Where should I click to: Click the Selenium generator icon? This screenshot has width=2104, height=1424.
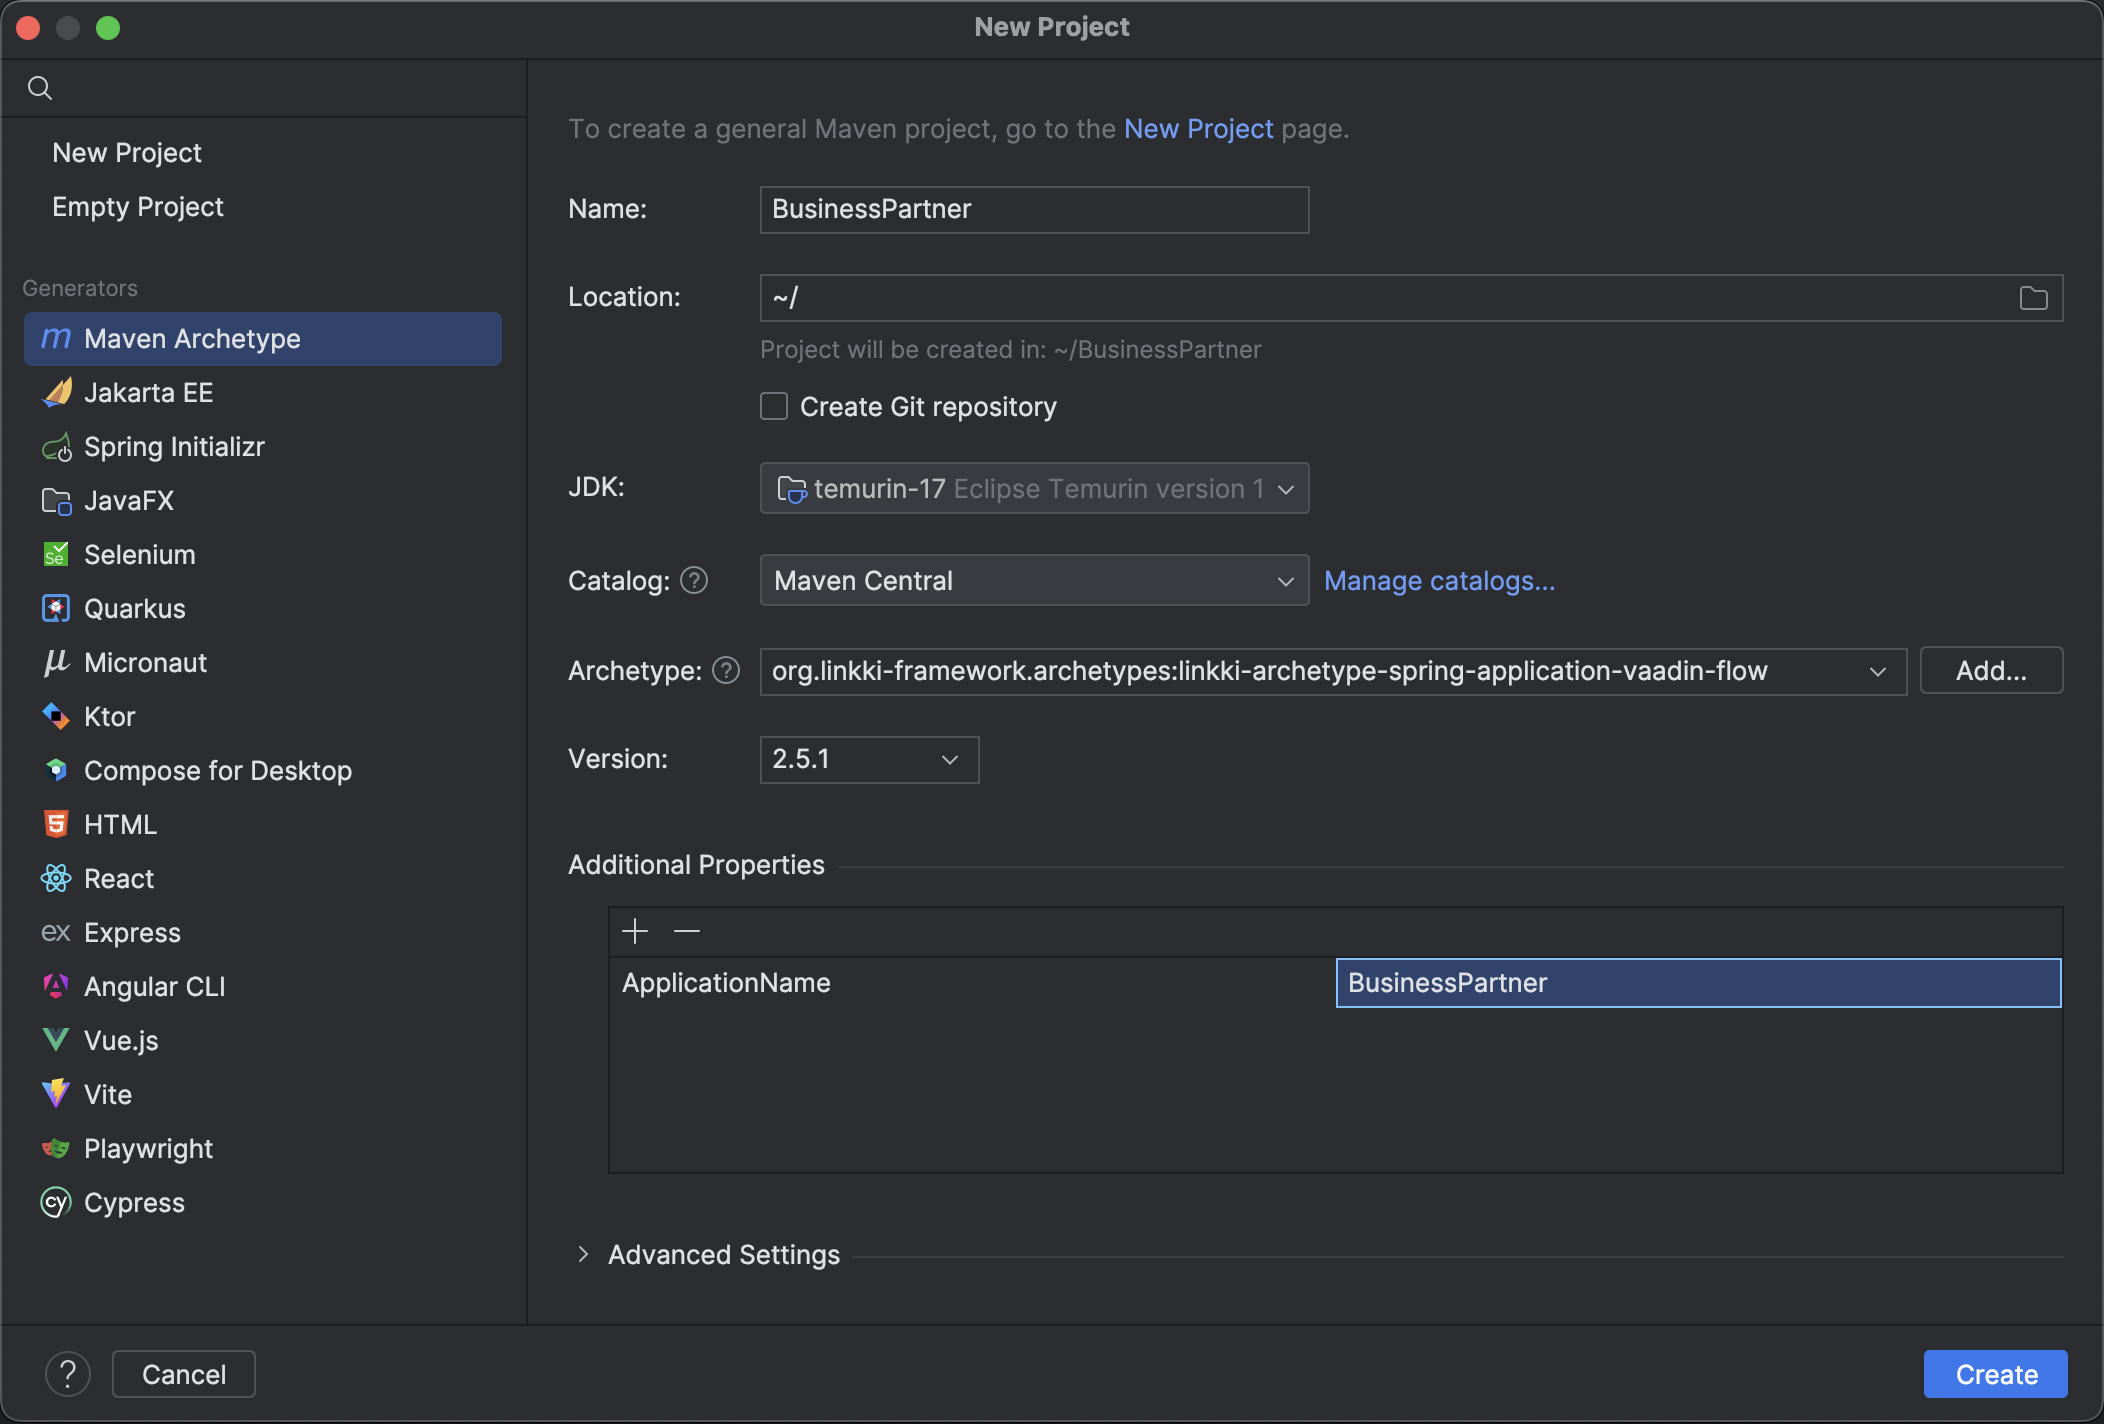pyautogui.click(x=56, y=555)
